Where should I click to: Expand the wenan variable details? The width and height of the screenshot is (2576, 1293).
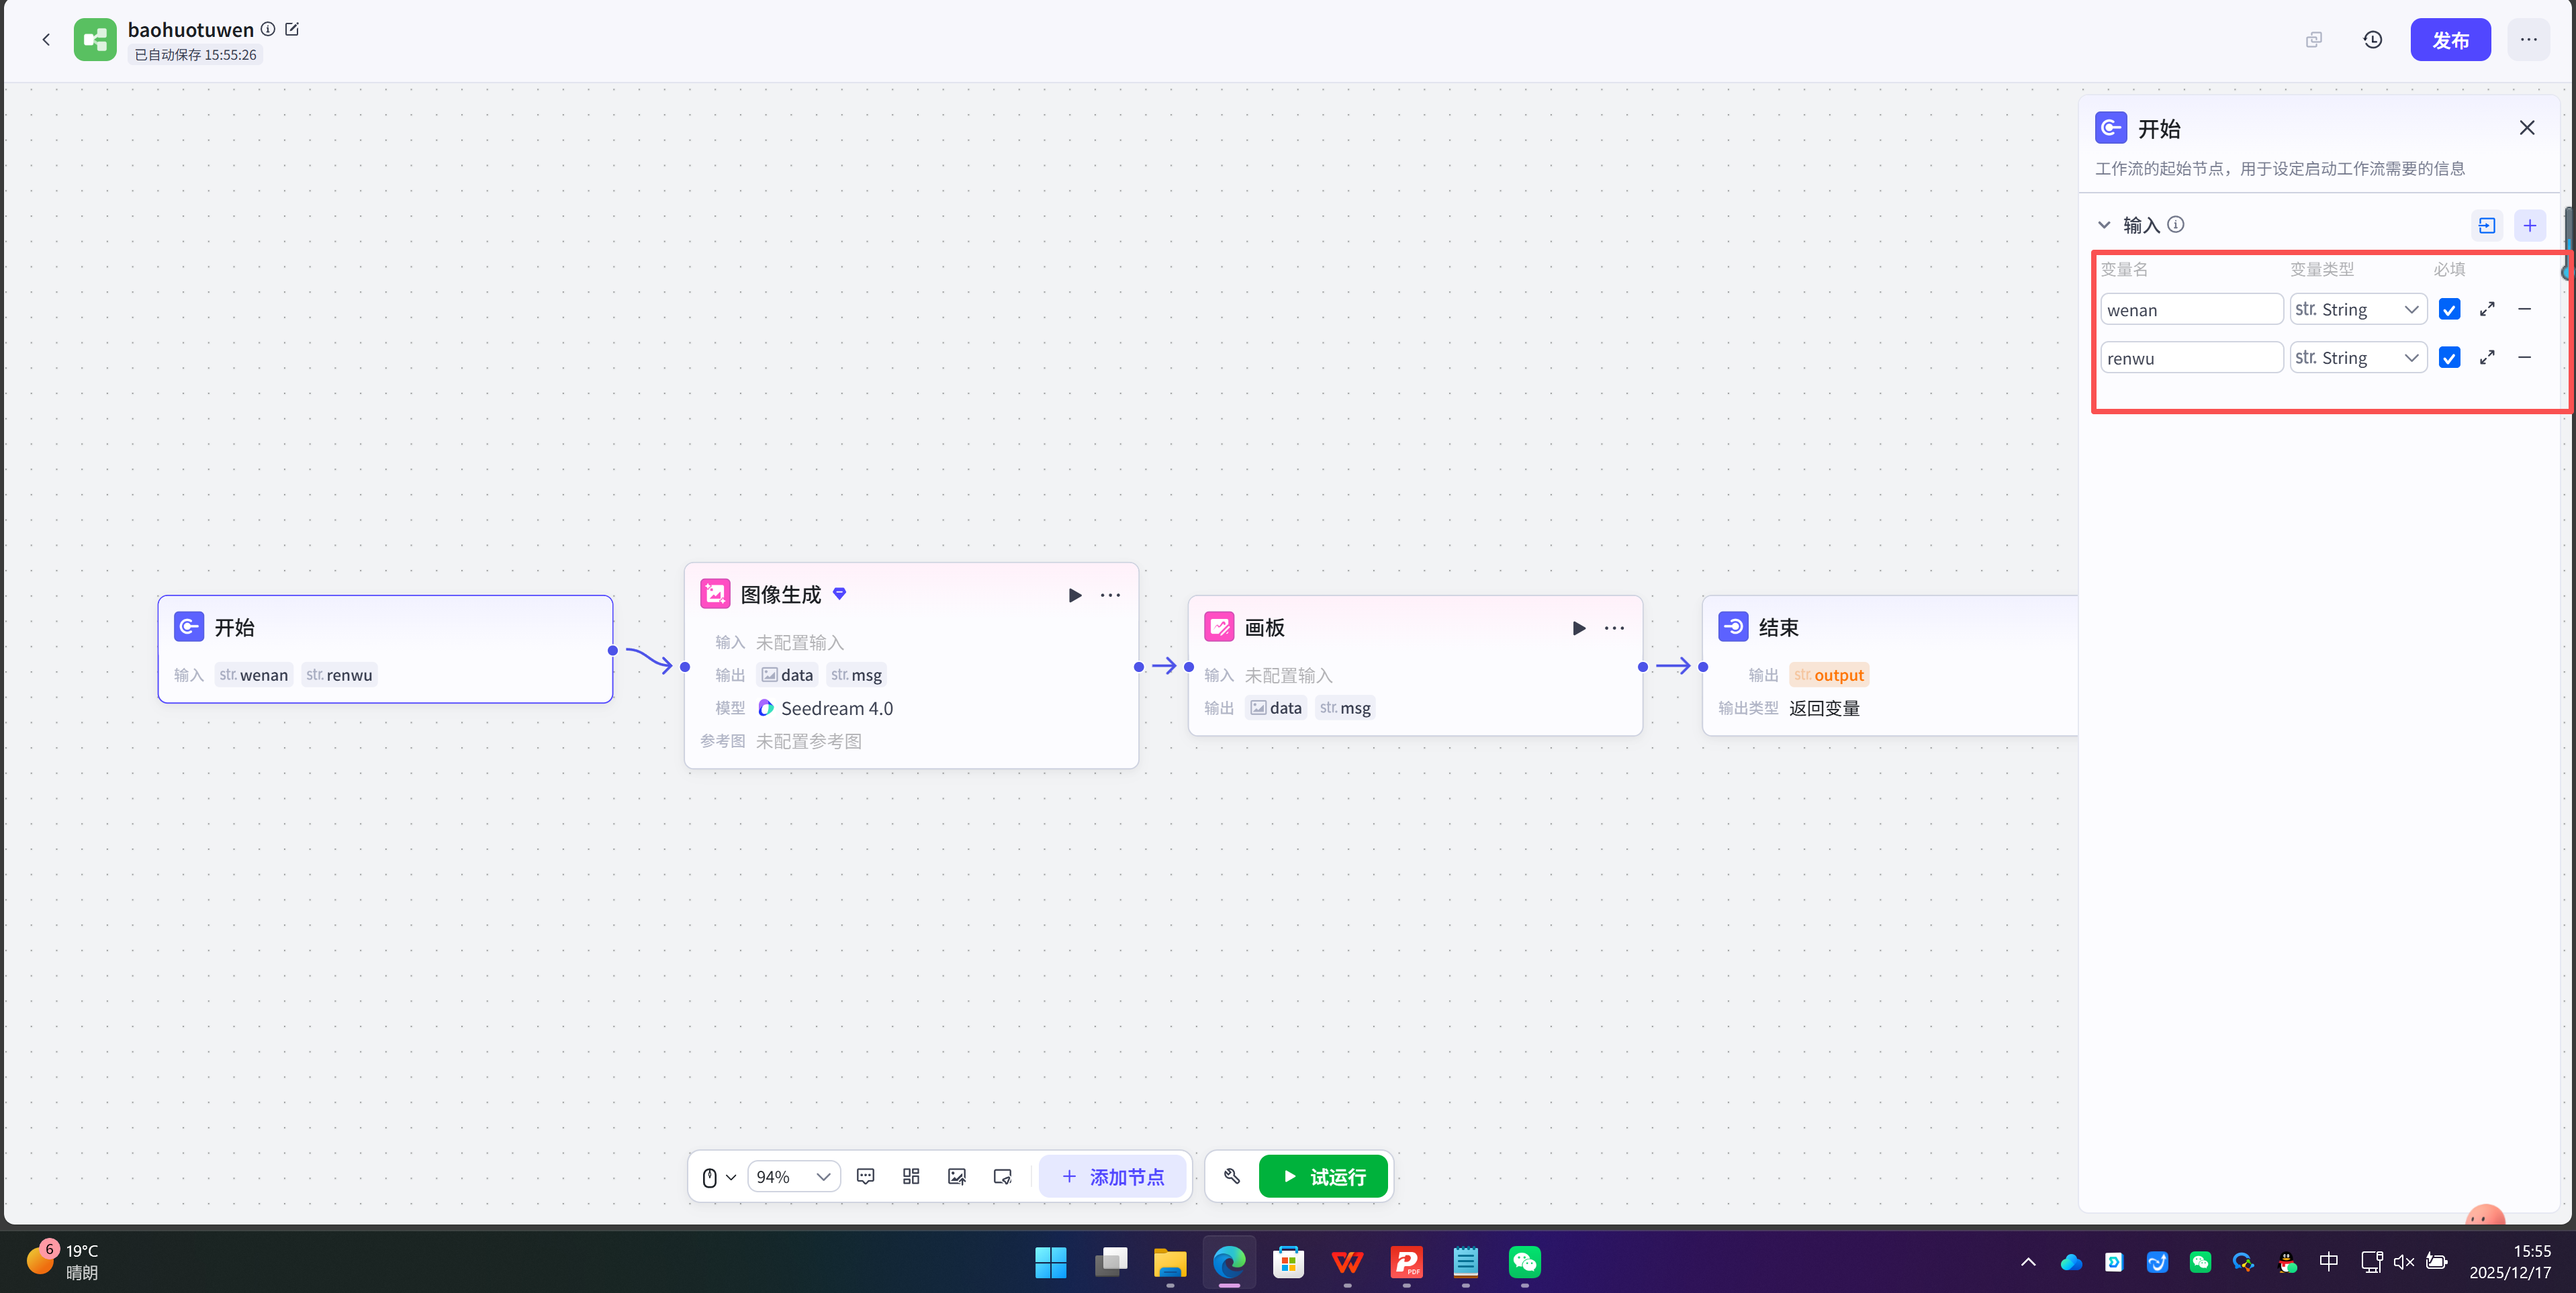[2487, 309]
